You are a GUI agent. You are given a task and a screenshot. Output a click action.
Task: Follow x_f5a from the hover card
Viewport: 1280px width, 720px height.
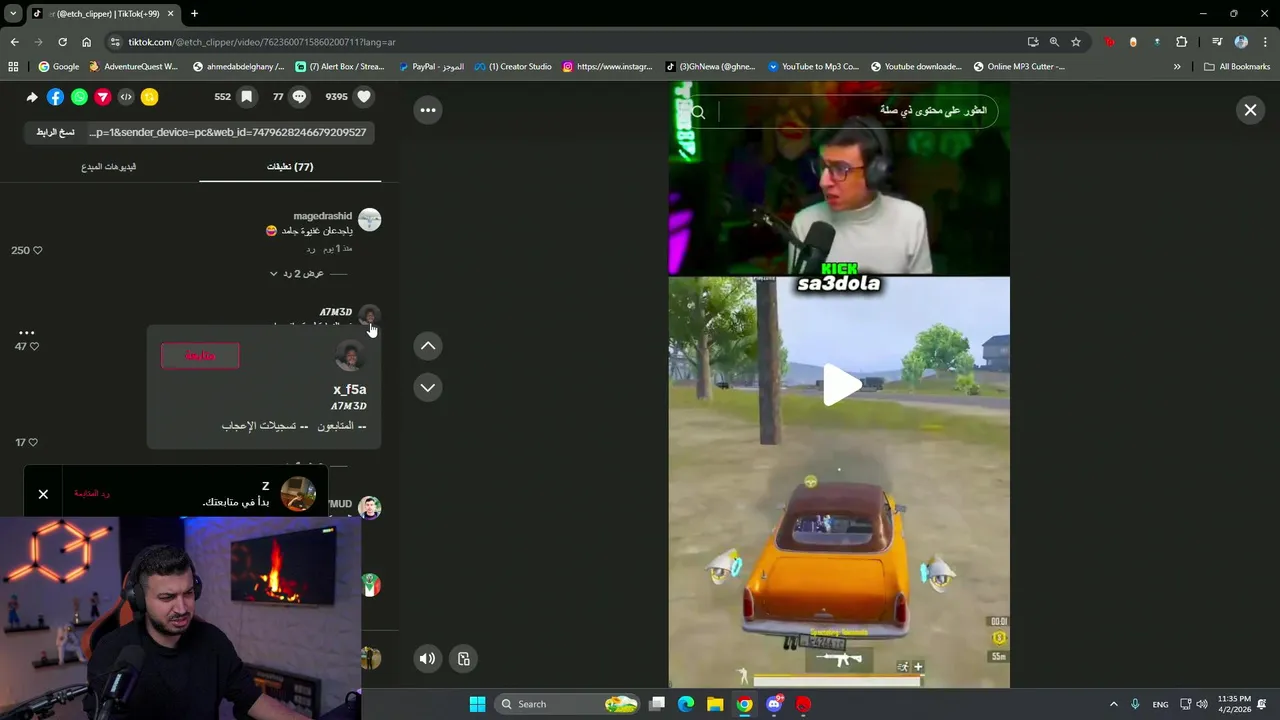coord(200,356)
